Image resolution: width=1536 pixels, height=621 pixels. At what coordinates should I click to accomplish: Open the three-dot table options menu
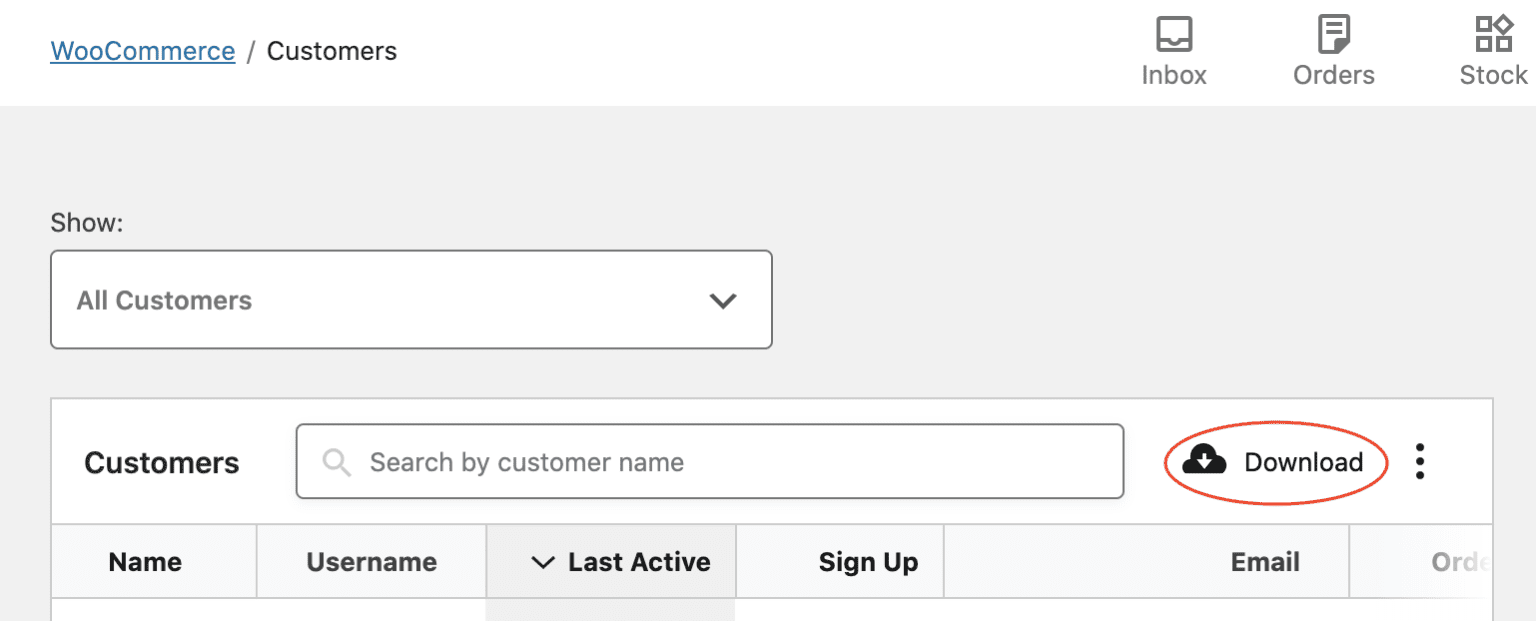[1419, 462]
